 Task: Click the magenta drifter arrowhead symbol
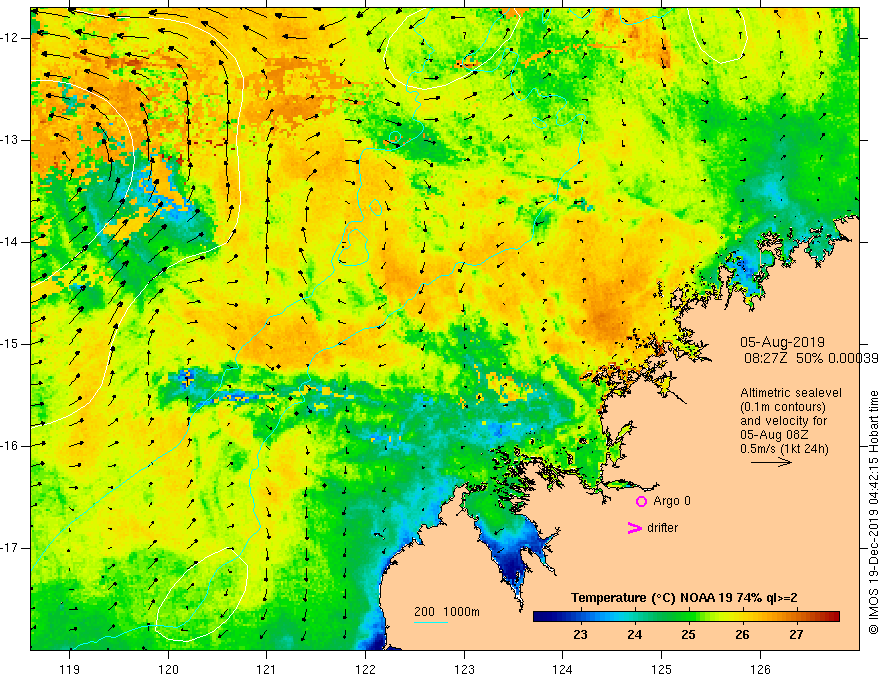634,528
